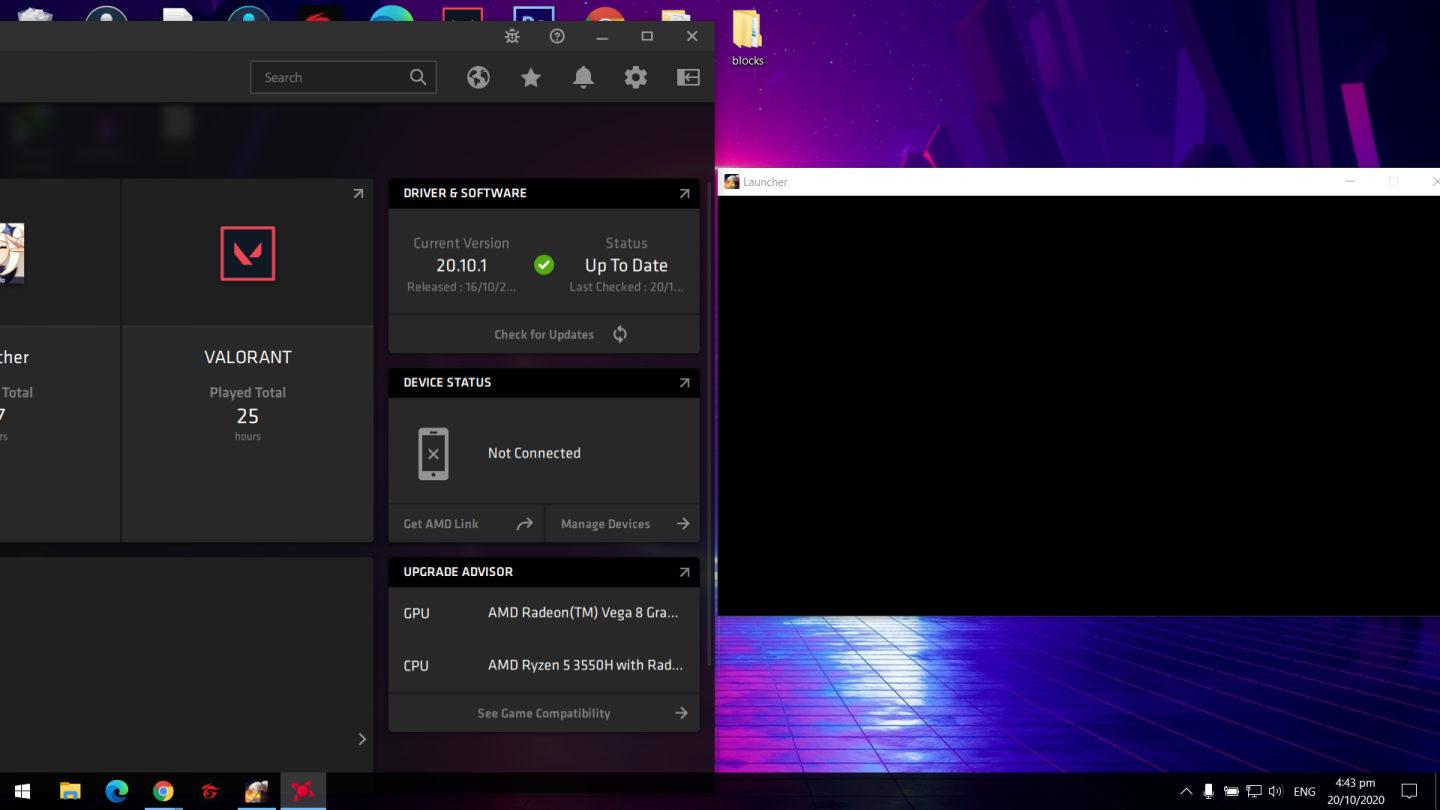This screenshot has width=1440, height=810.
Task: Expand the Driver & Software panel
Action: 684,193
